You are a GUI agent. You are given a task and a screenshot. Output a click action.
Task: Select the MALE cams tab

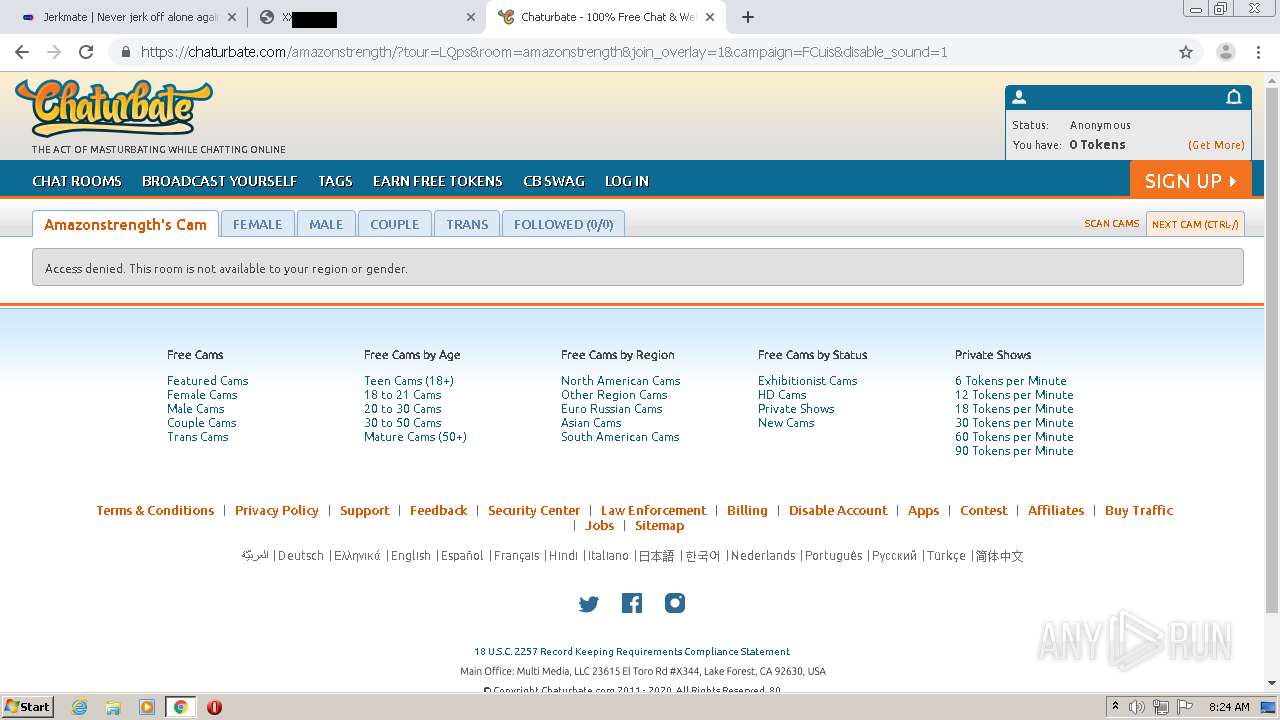coord(326,224)
